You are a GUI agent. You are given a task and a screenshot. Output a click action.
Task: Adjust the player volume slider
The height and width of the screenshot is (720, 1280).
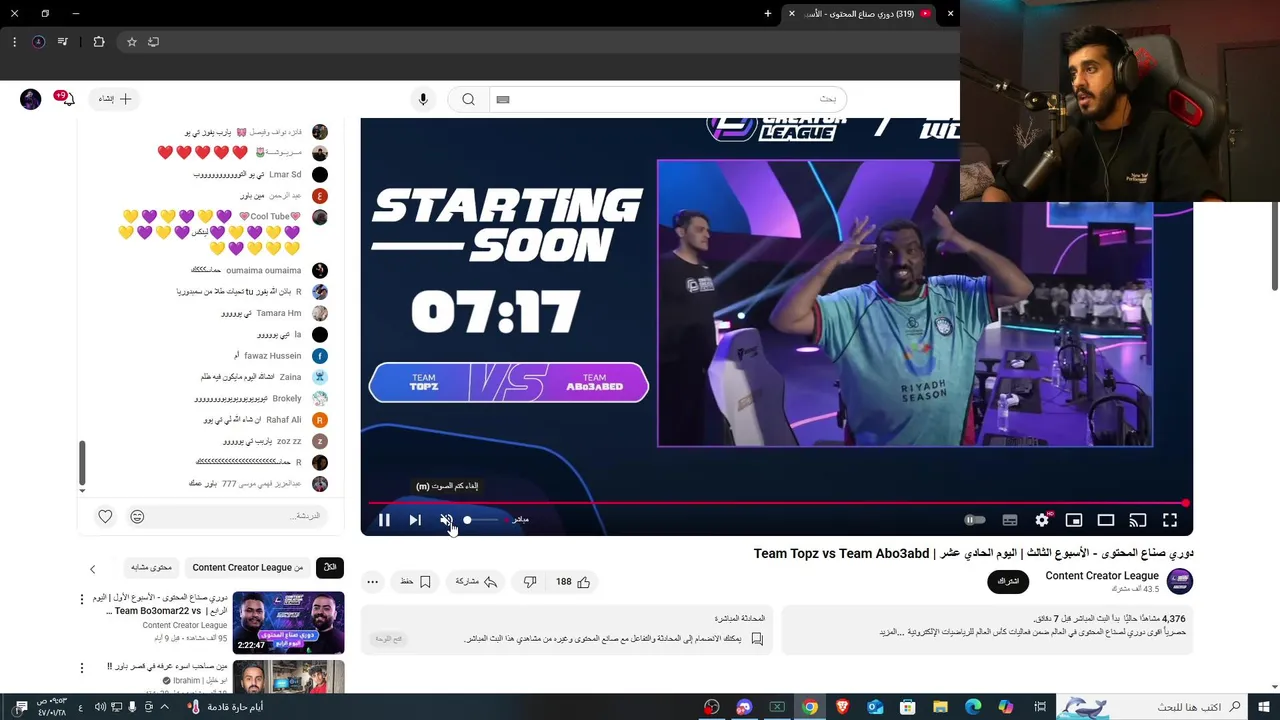480,520
